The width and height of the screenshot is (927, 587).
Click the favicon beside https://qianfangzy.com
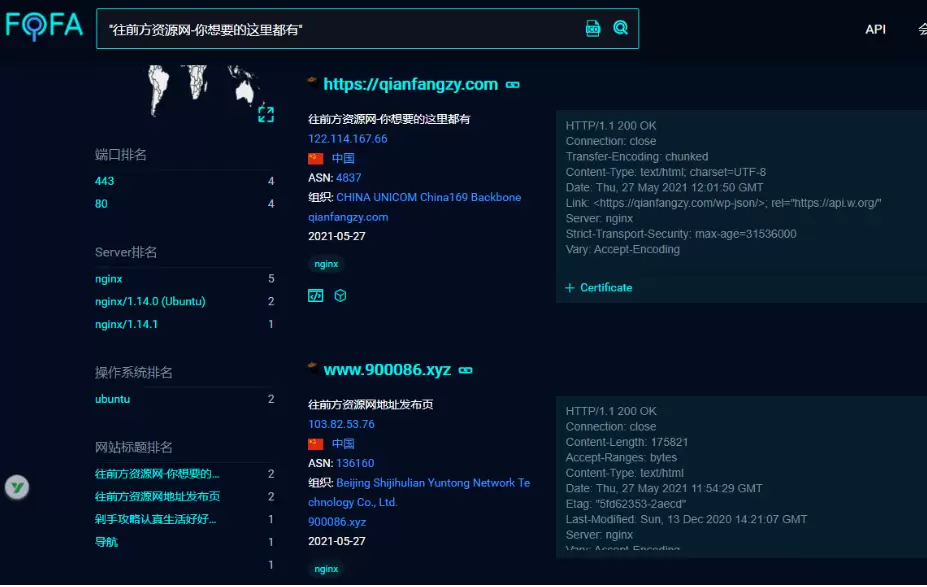click(x=313, y=82)
